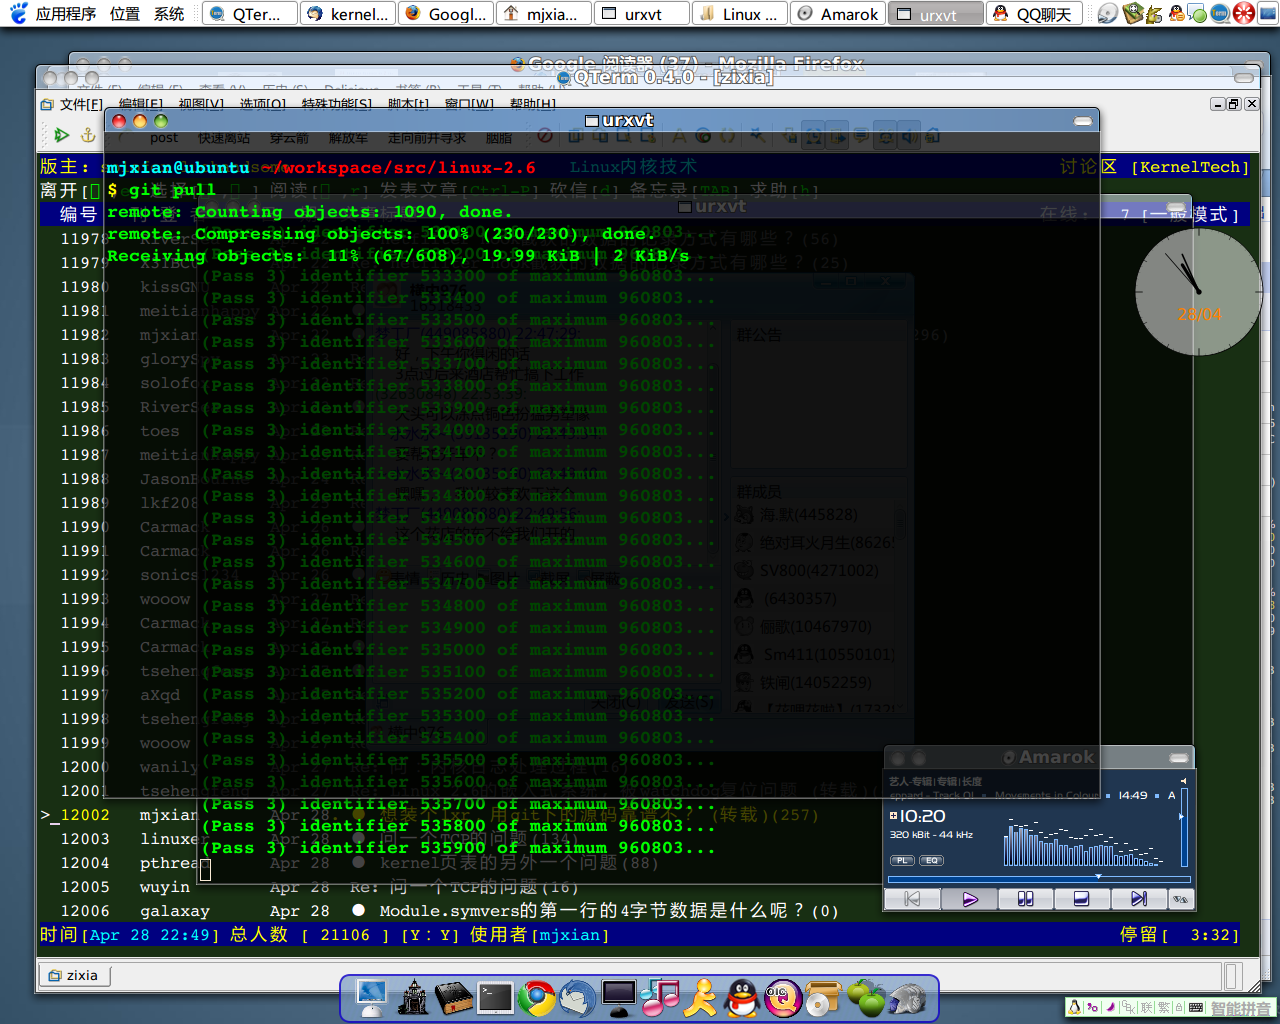
Task: Click QTerm anchor toolbar icon
Action: [x=87, y=136]
